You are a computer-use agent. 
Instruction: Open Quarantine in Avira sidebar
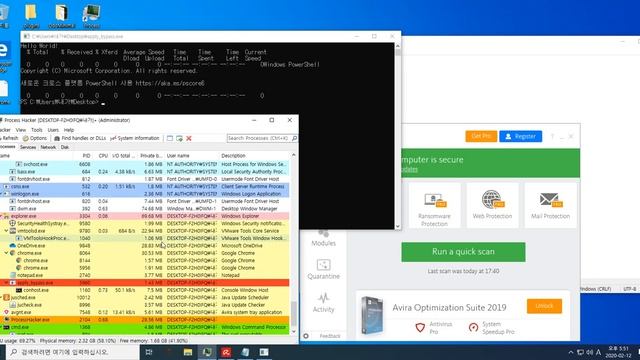(324, 269)
